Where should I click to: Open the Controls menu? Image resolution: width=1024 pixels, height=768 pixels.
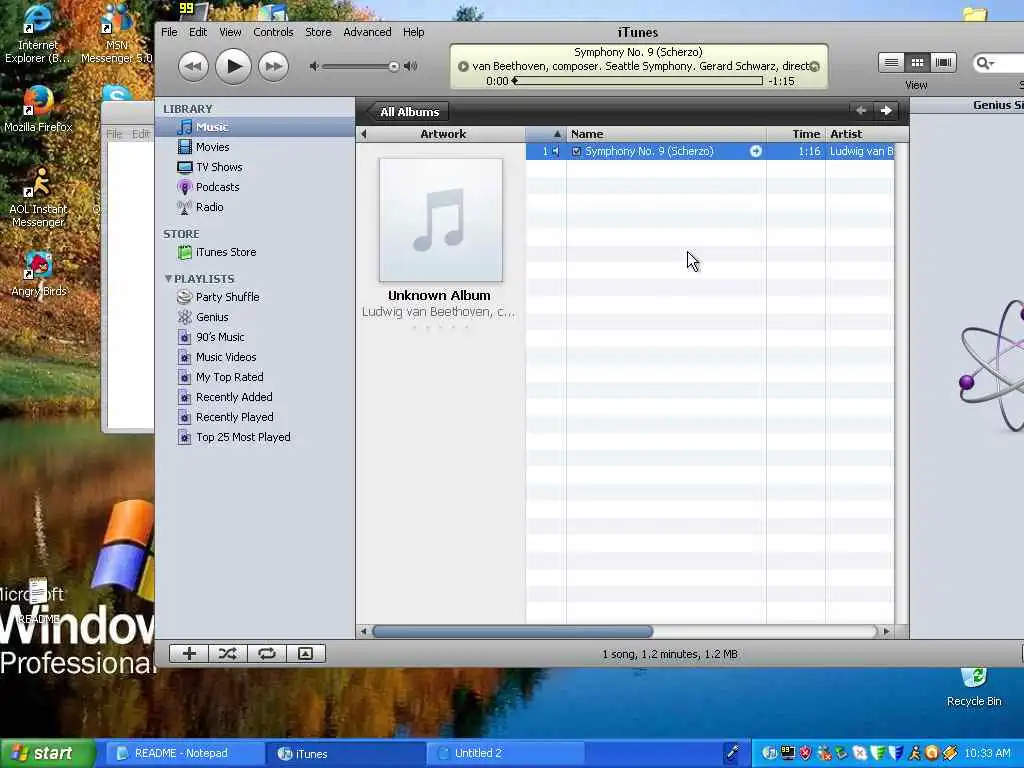[x=273, y=32]
